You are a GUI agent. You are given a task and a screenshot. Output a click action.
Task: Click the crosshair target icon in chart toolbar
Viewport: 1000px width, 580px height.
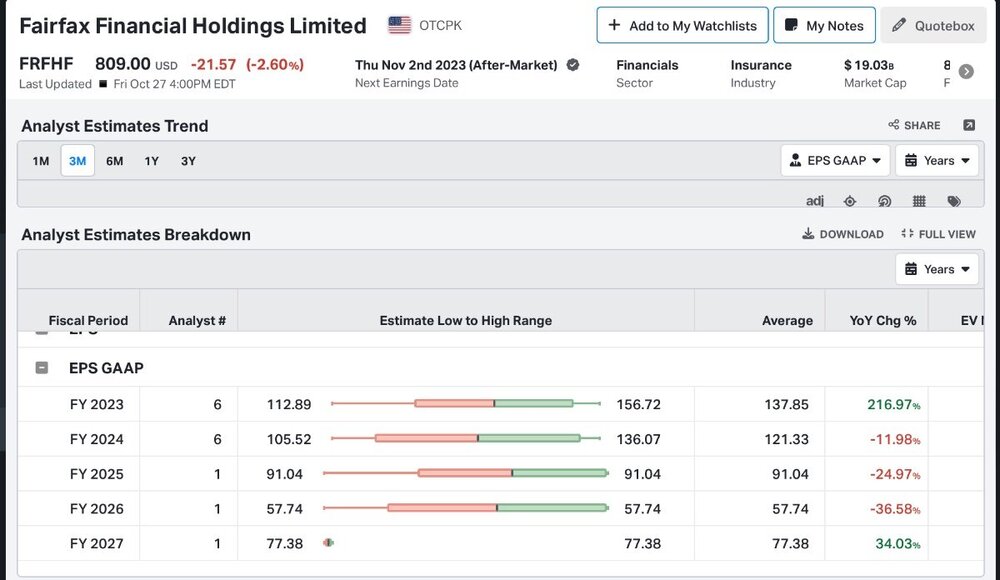(x=849, y=202)
